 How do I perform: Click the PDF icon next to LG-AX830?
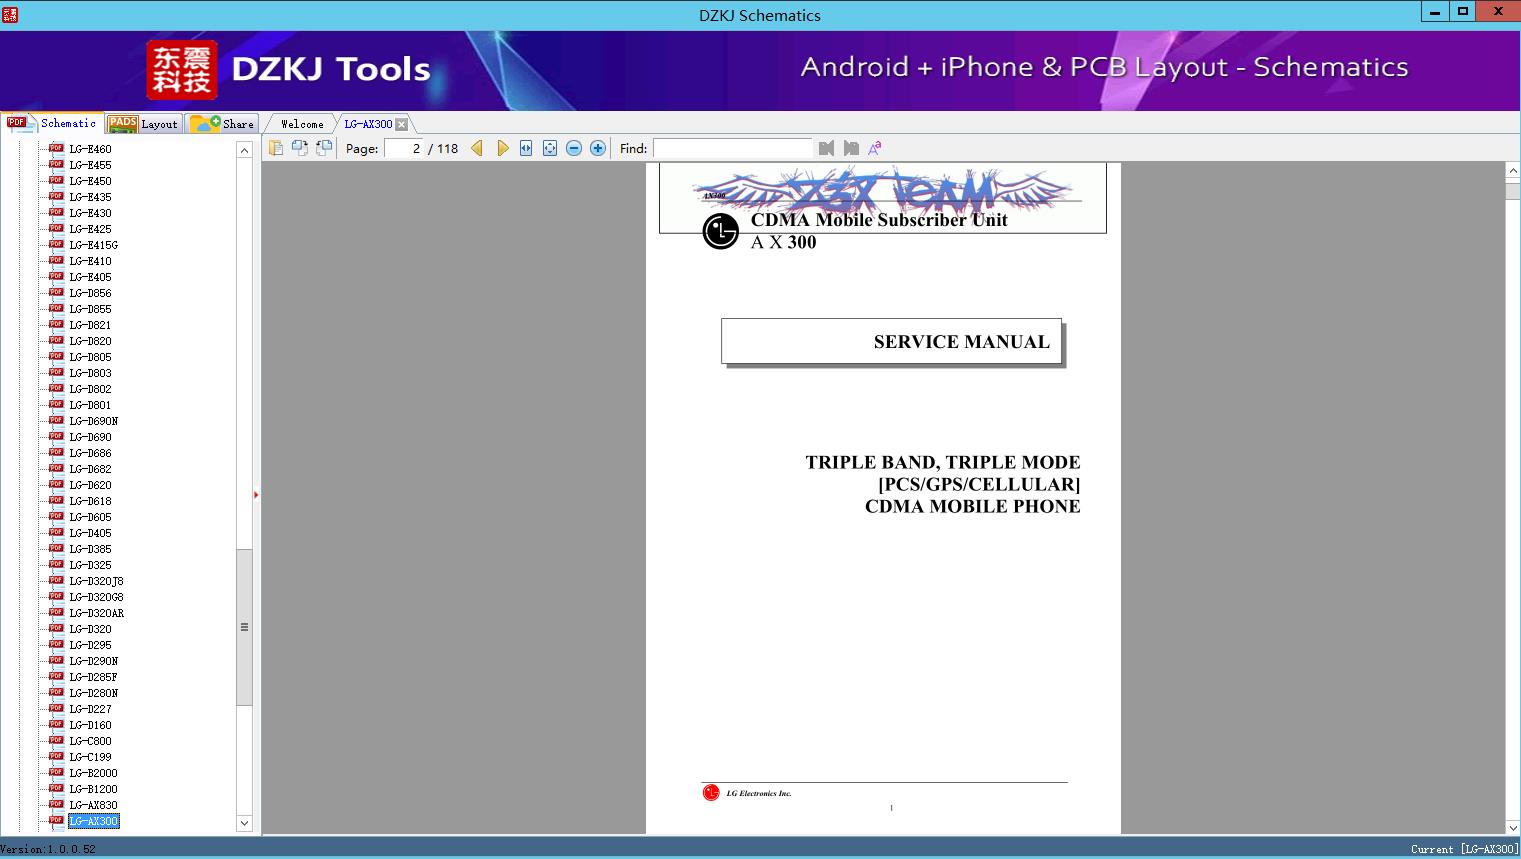tap(56, 804)
